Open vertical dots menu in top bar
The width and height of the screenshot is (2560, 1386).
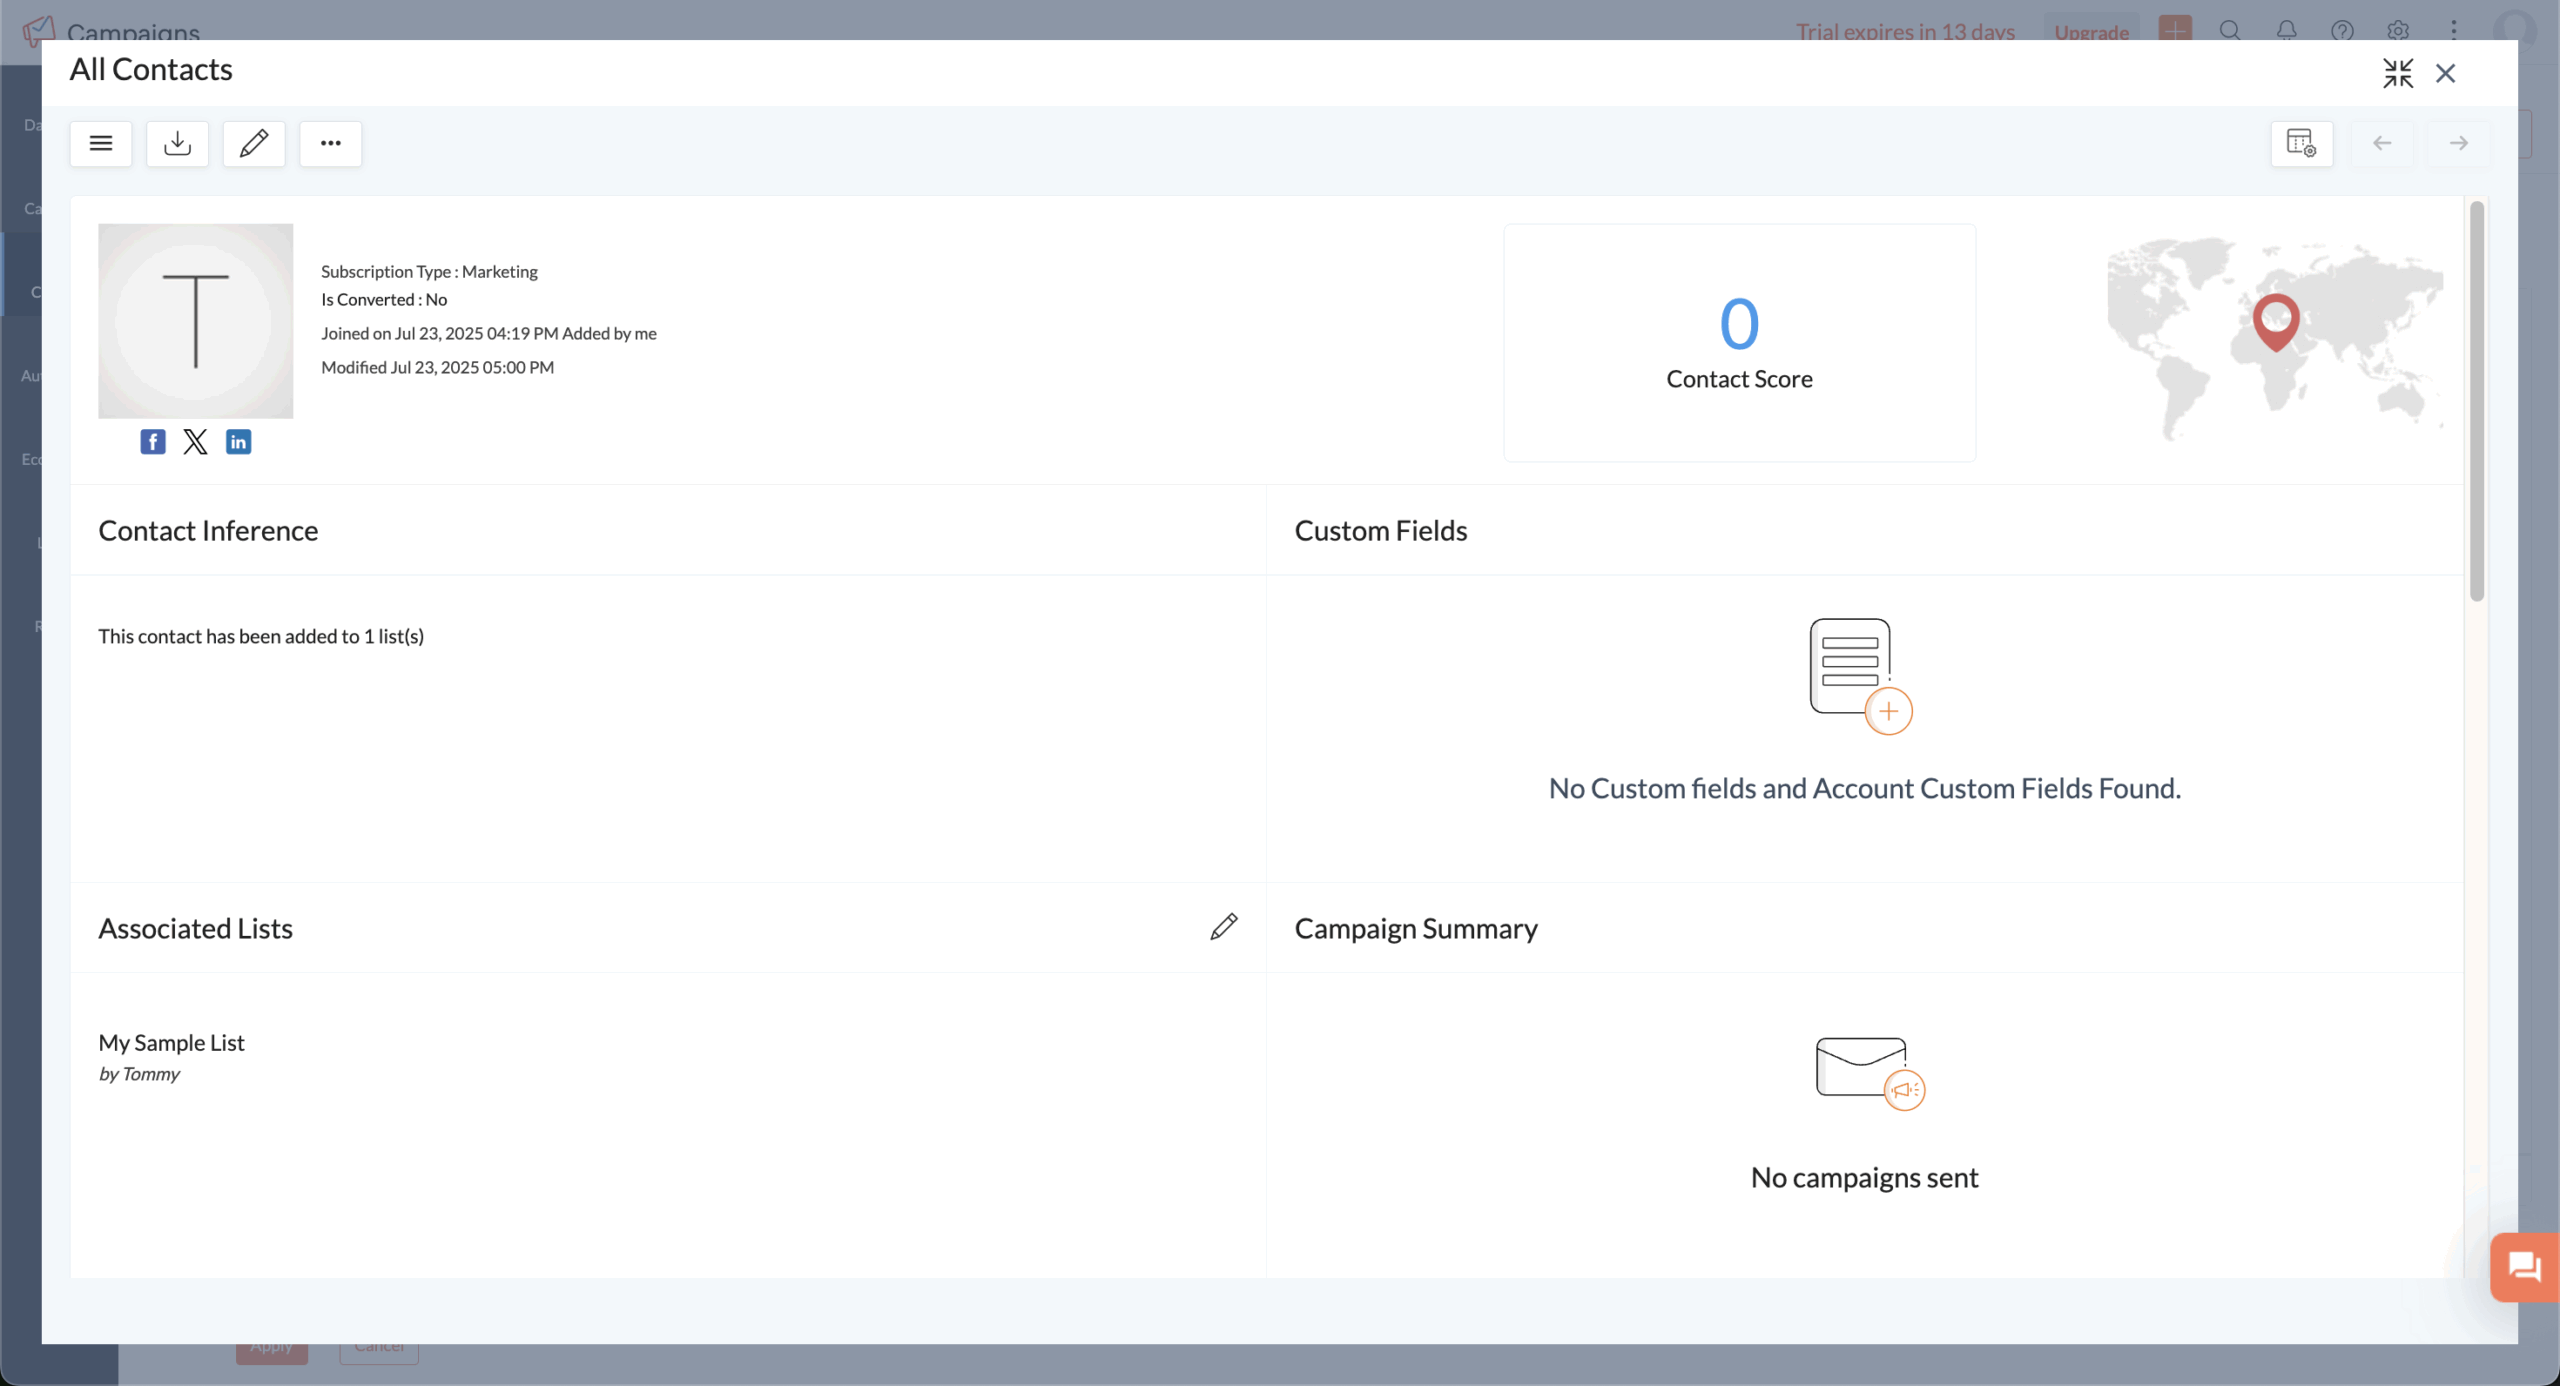[x=2454, y=30]
